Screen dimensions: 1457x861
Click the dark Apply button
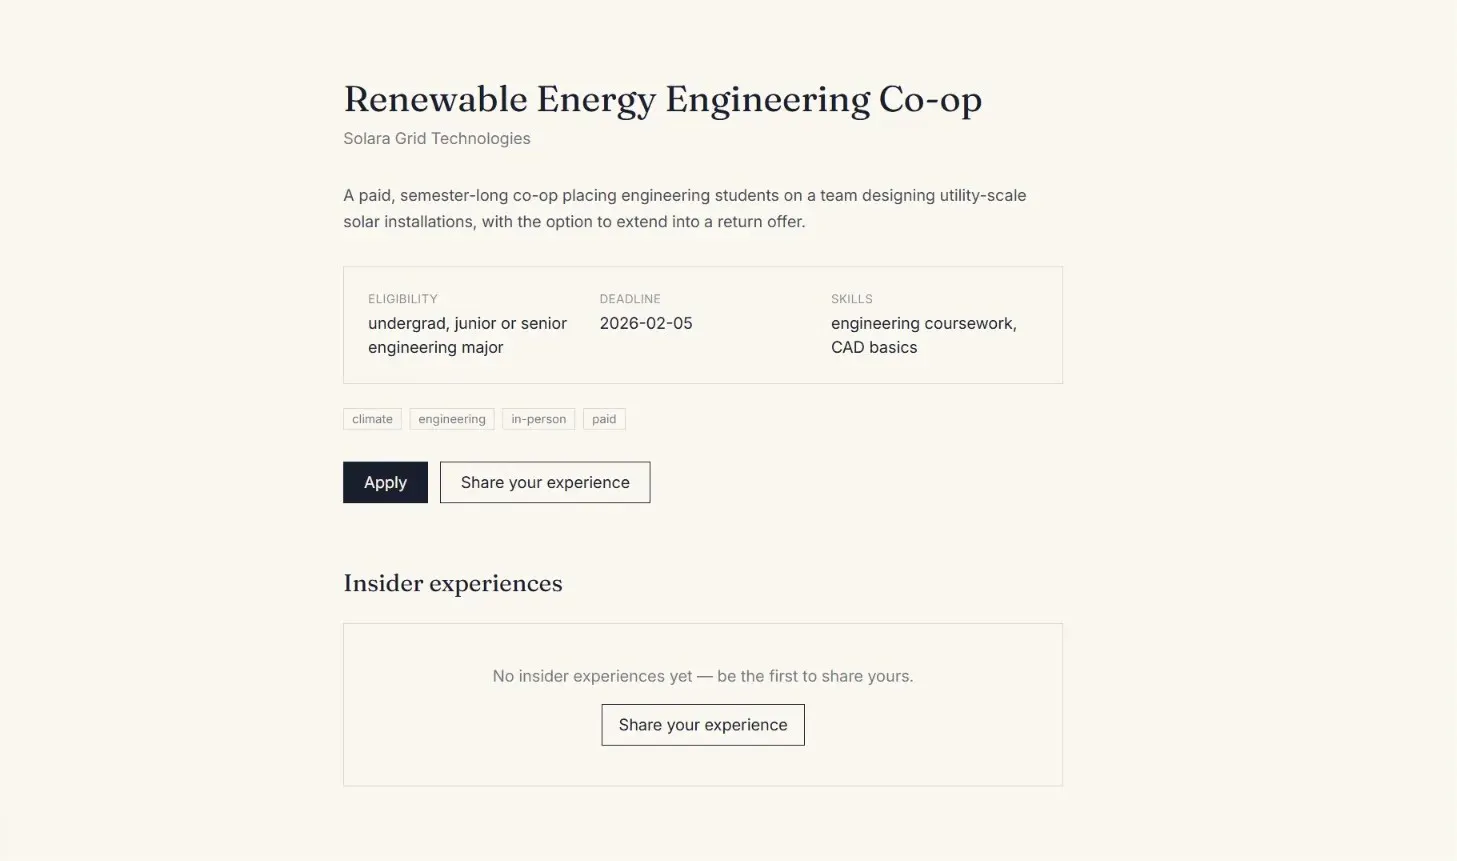(385, 482)
